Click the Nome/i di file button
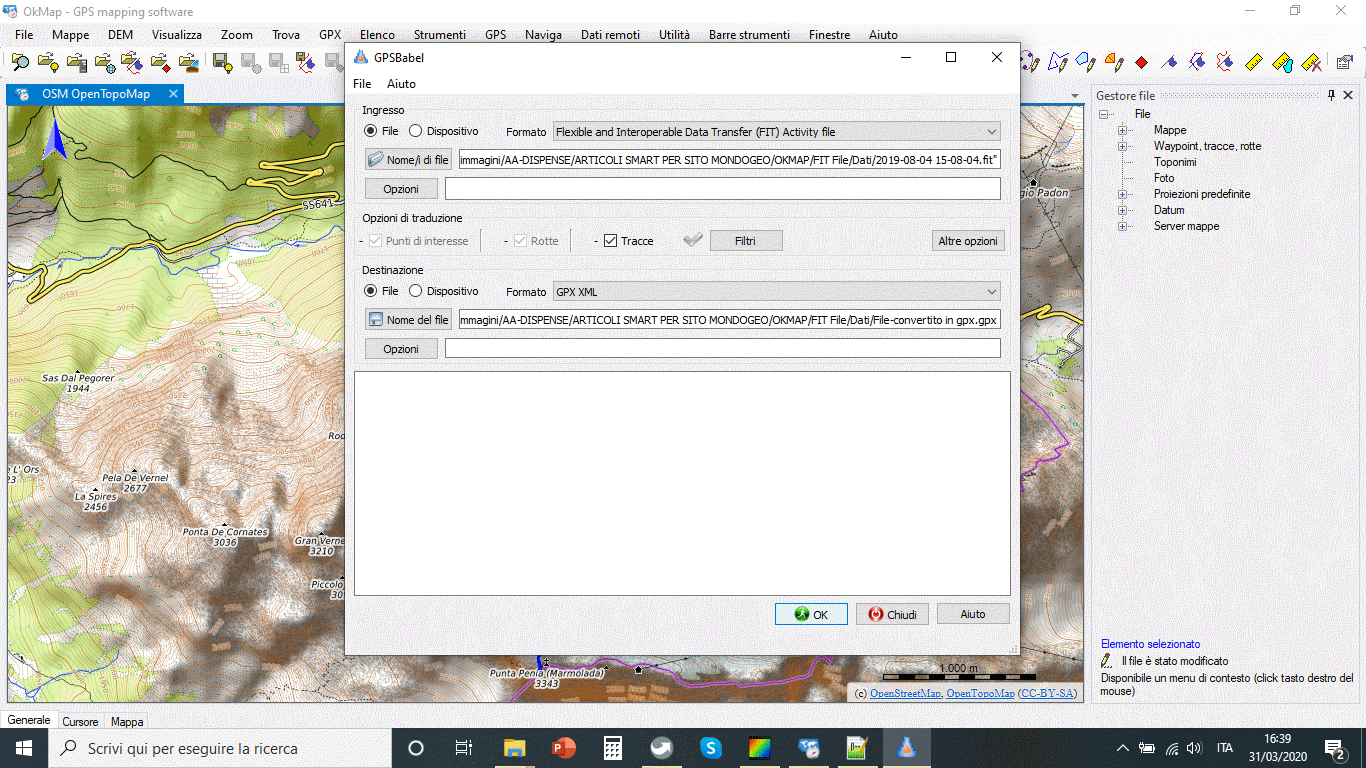 point(407,159)
